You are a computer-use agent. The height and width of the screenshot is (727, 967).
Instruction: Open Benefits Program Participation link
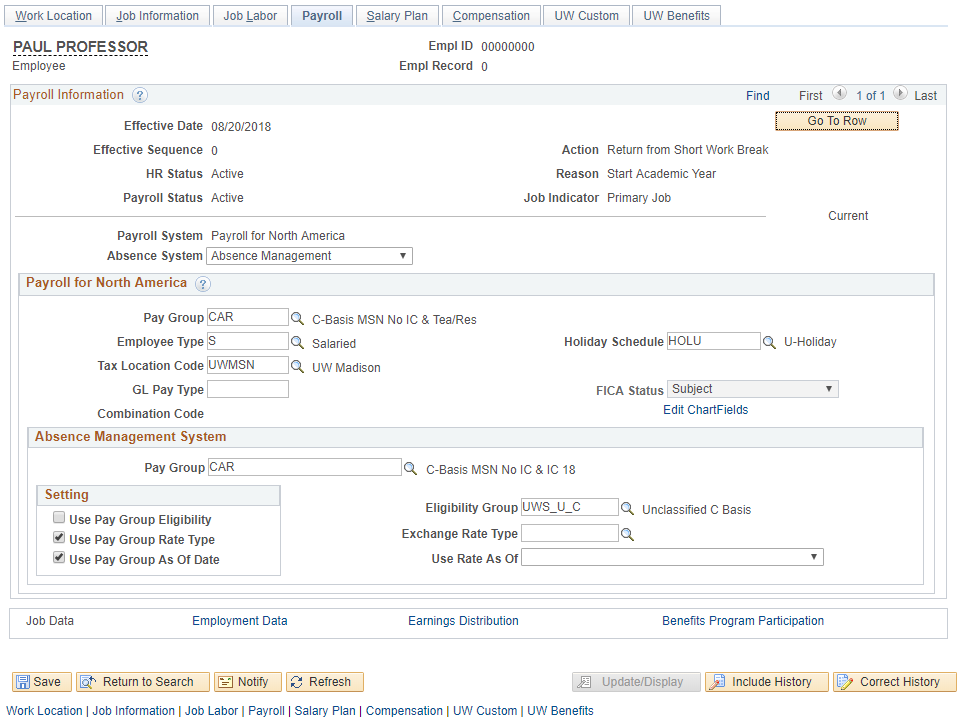743,621
